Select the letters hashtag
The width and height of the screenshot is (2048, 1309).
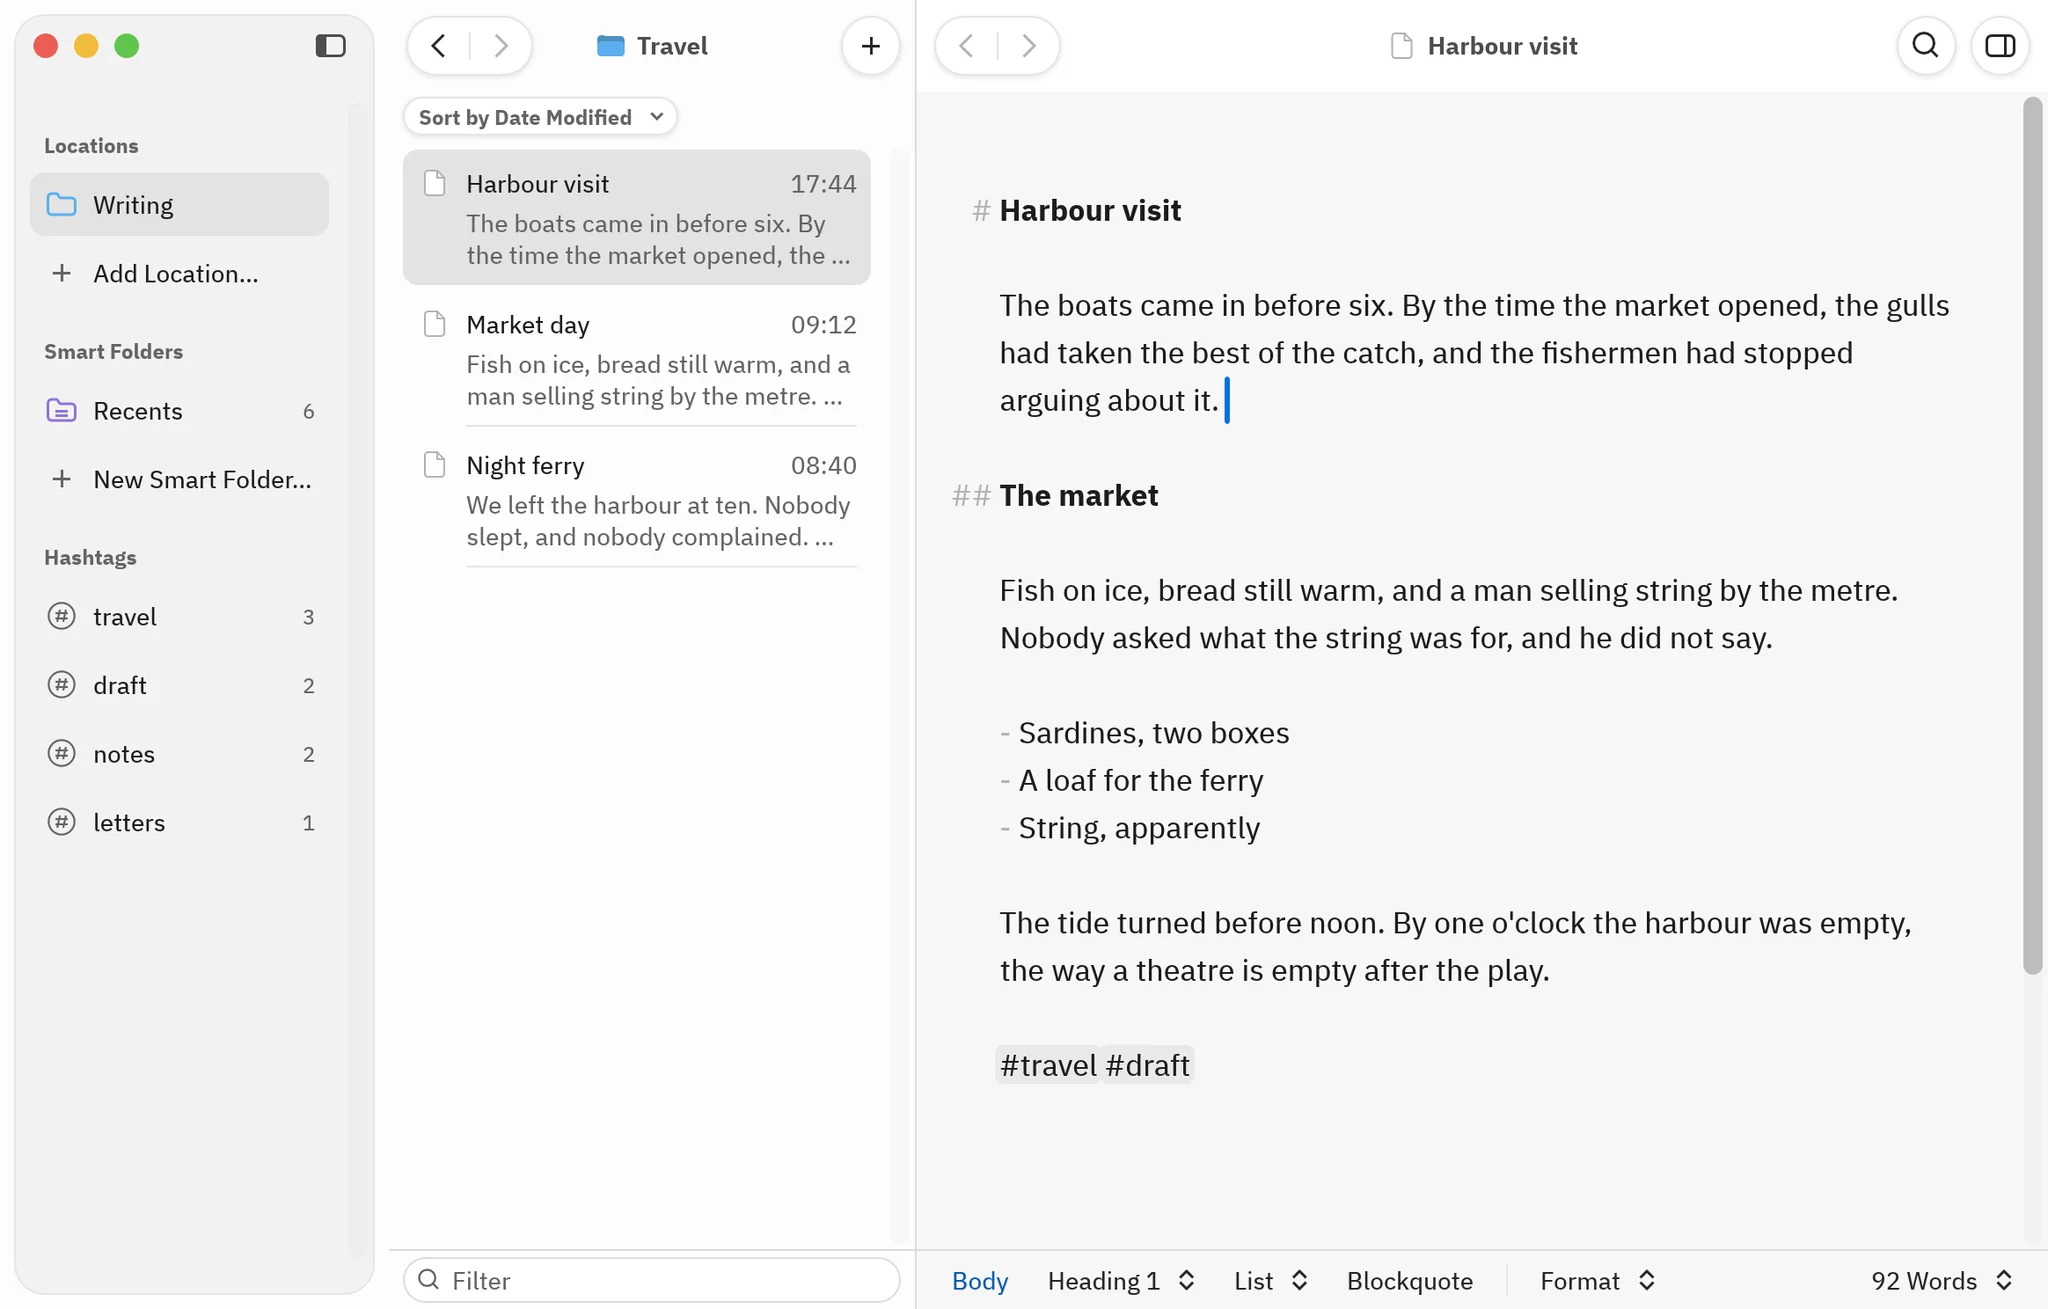click(x=179, y=822)
